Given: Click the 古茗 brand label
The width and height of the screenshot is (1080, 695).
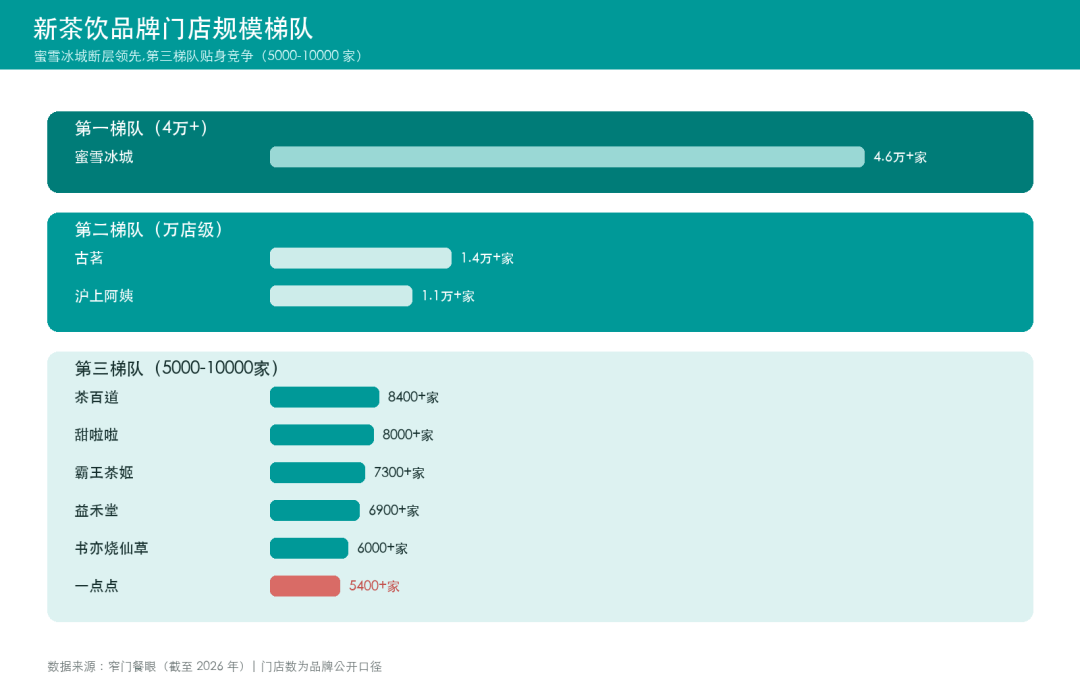Looking at the screenshot, I should [x=89, y=258].
